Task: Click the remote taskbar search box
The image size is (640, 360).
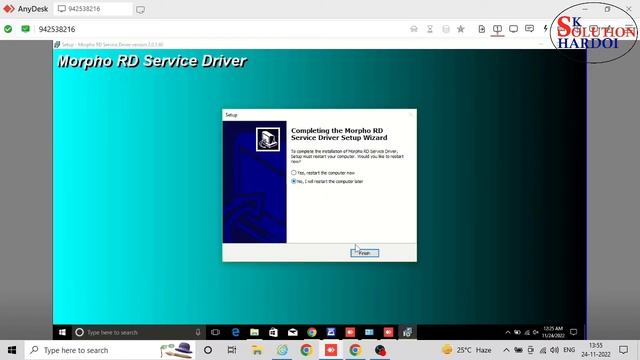Action: coord(138,332)
